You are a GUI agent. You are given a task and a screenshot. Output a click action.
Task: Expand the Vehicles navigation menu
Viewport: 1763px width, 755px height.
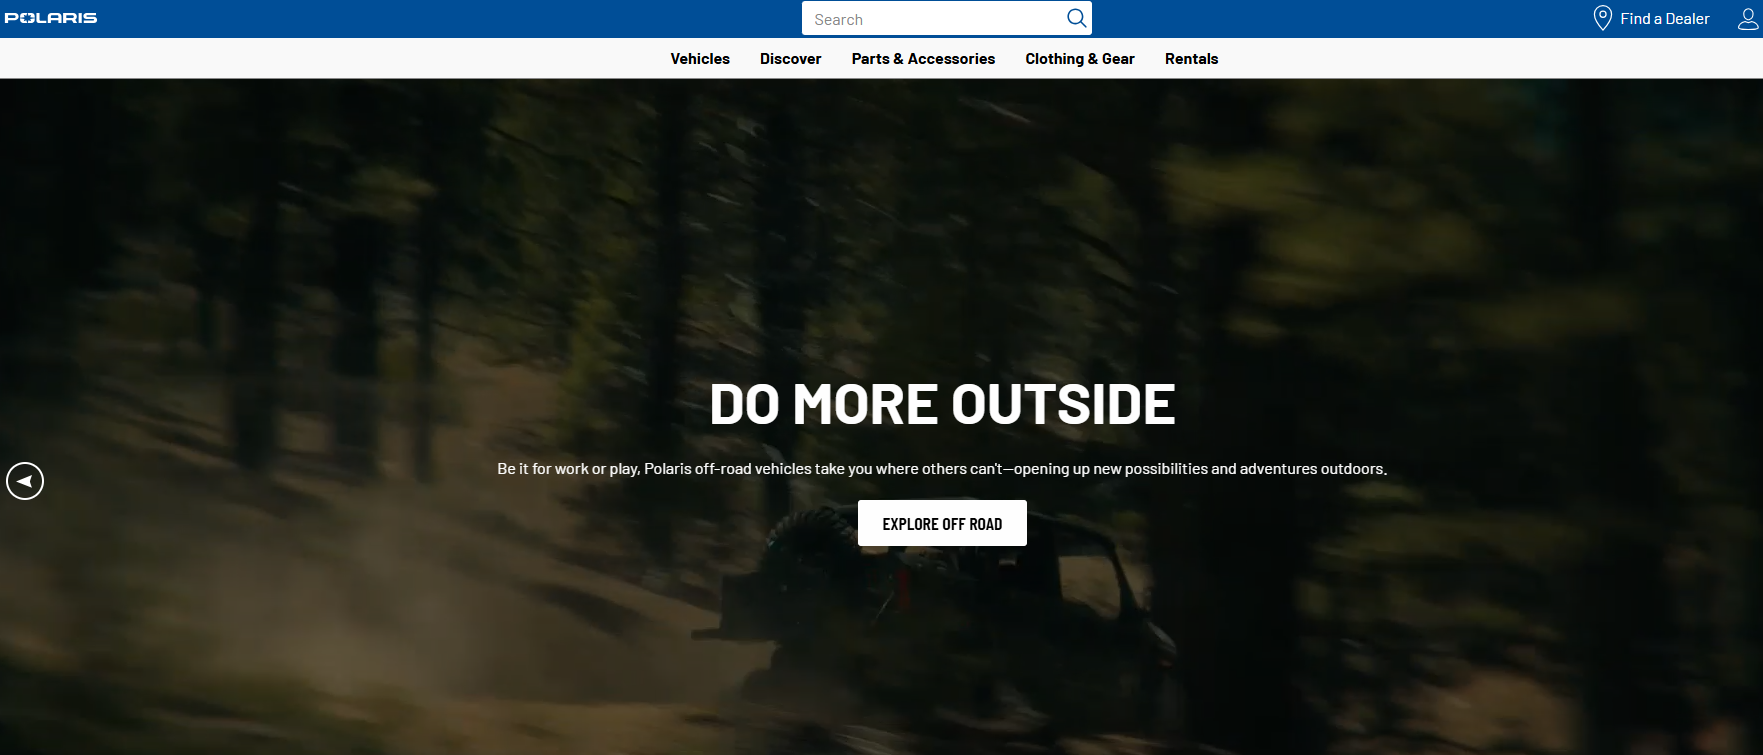[700, 59]
